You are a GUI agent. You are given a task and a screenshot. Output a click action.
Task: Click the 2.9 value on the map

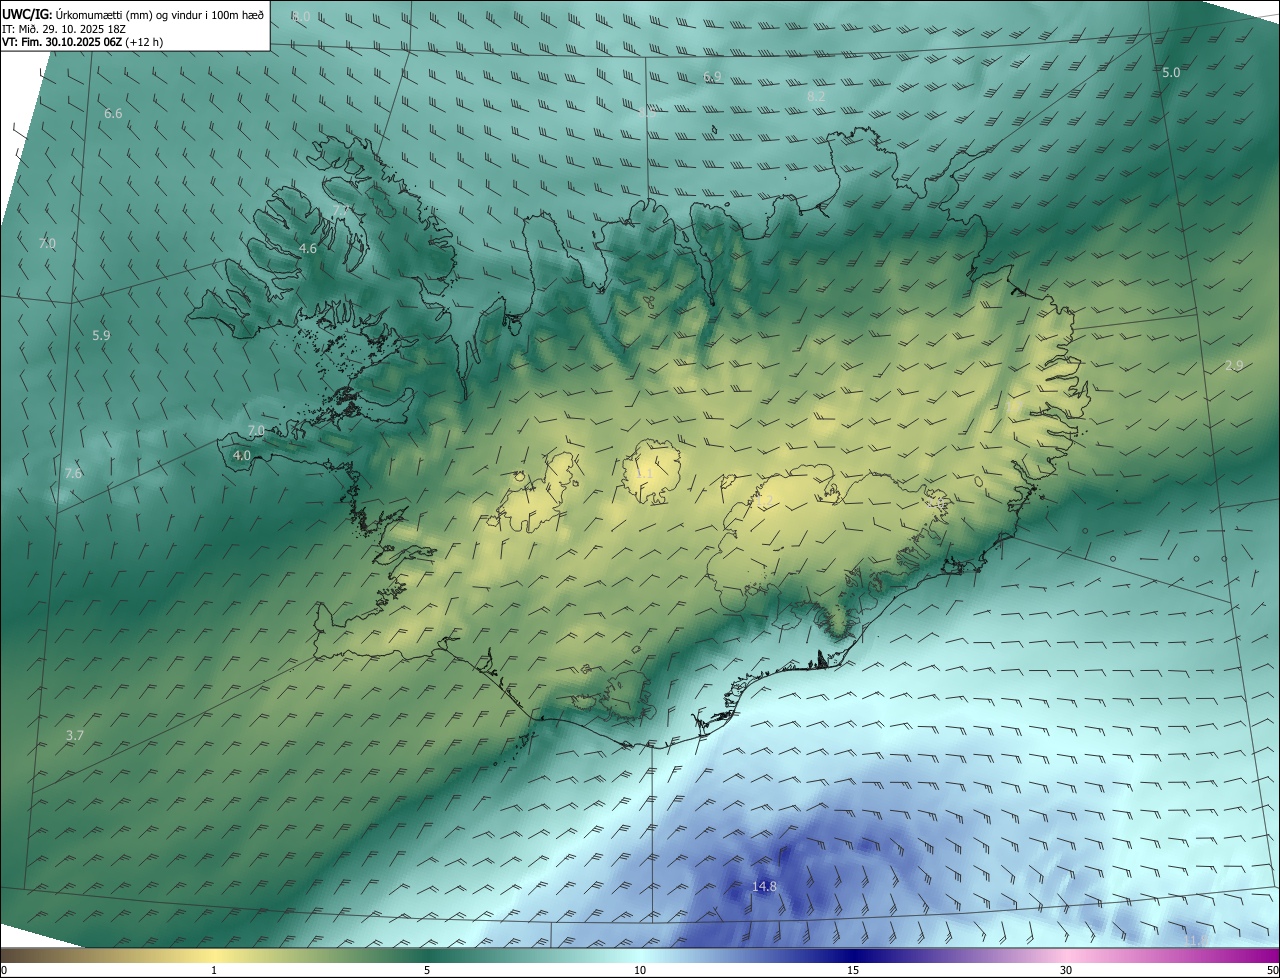(1234, 366)
